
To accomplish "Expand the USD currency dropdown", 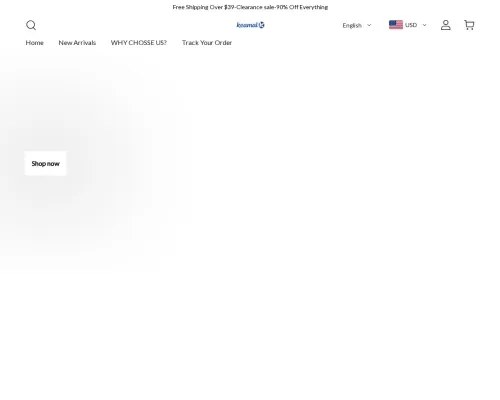I will (x=416, y=25).
